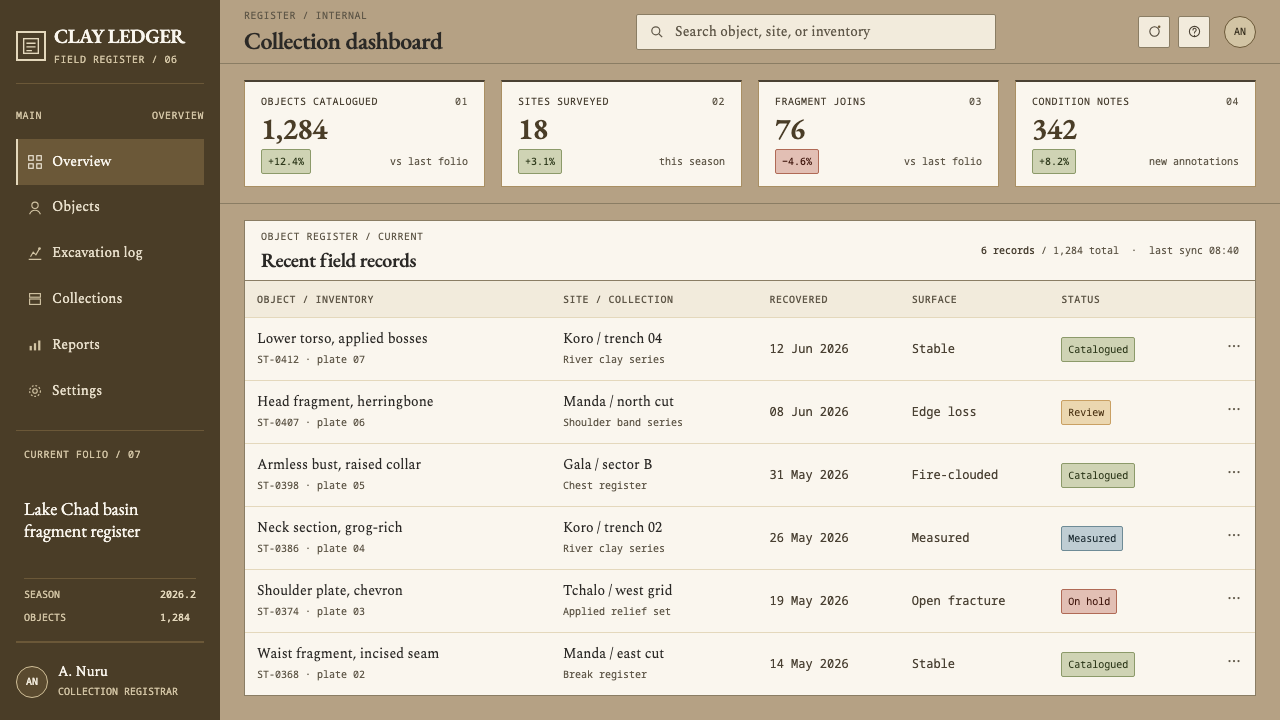Click the On hold status badge
The image size is (1280, 720).
tap(1089, 602)
